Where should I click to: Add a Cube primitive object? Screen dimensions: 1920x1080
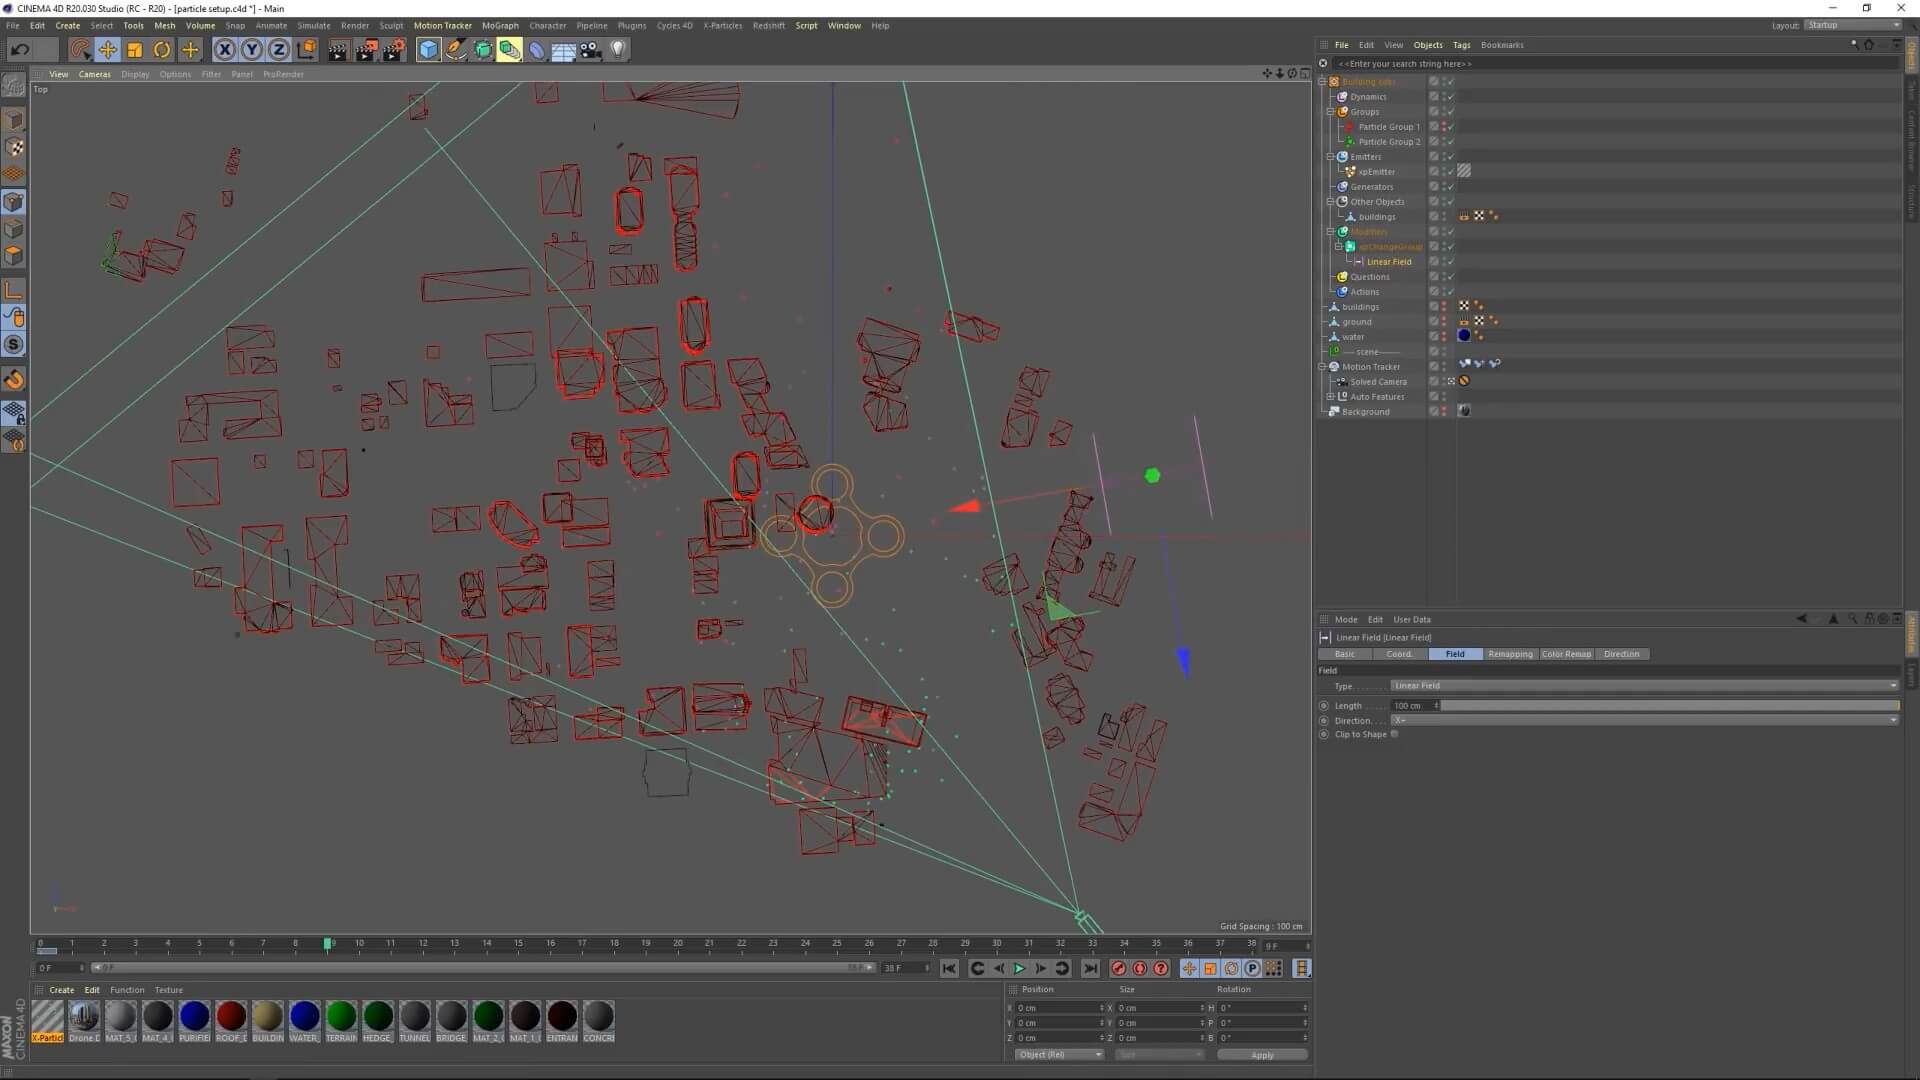pyautogui.click(x=428, y=50)
